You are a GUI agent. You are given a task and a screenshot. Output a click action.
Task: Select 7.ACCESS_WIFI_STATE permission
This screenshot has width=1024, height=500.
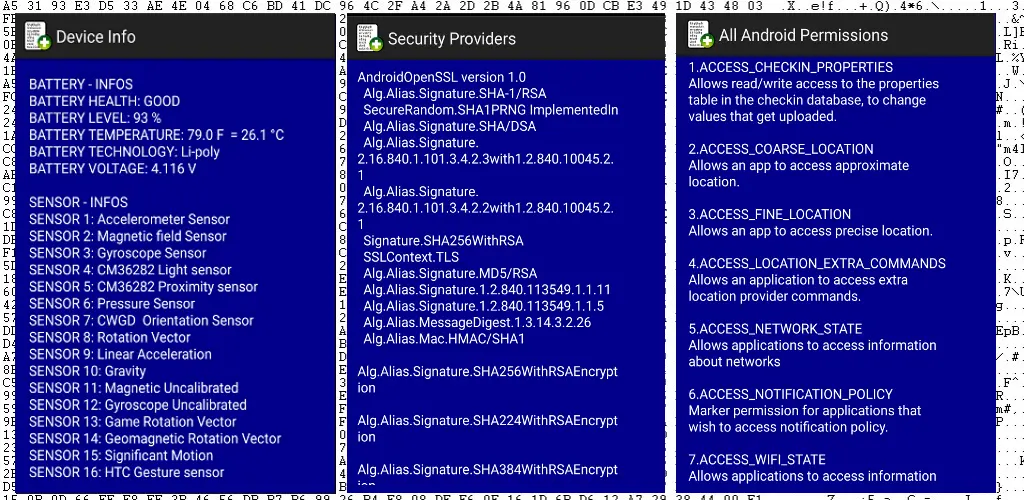757,459
